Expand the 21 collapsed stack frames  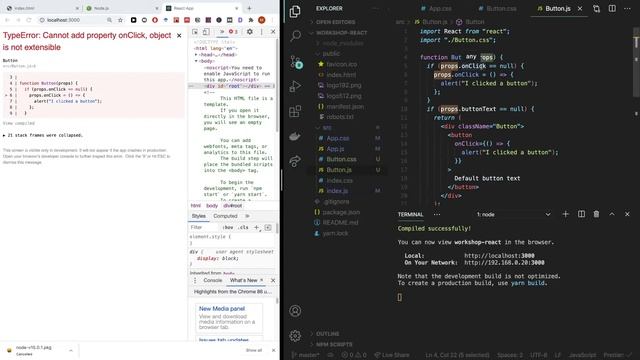click(x=43, y=135)
